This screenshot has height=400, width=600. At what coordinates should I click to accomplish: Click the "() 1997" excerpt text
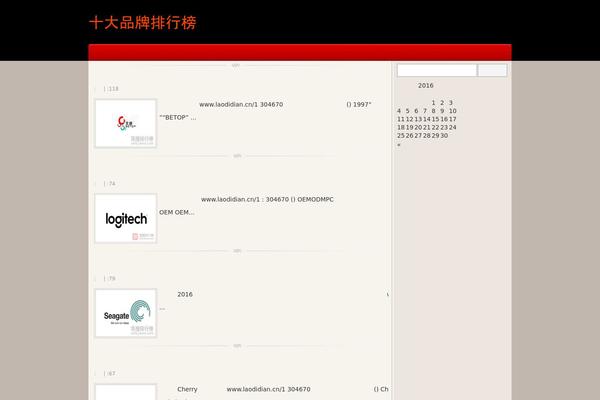359,104
